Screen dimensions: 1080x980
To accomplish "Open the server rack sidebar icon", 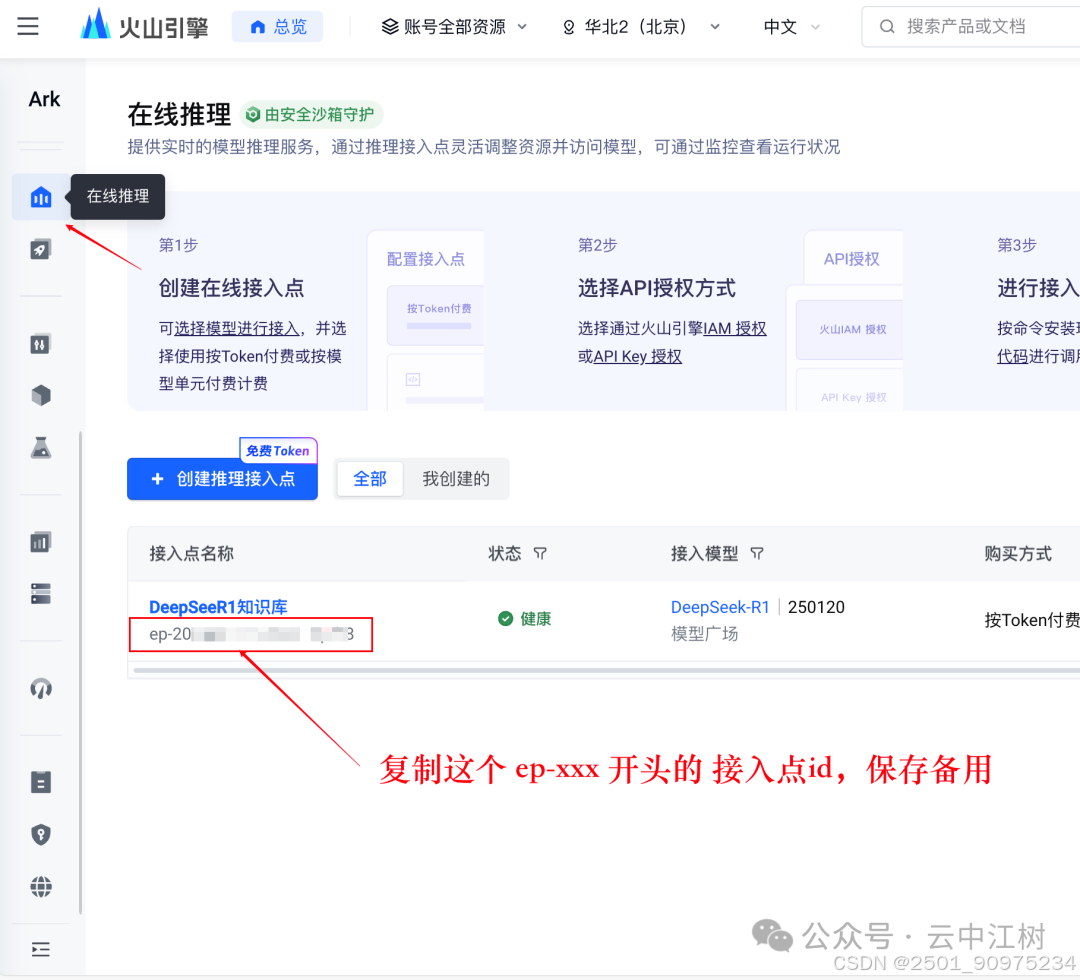I will 41,594.
